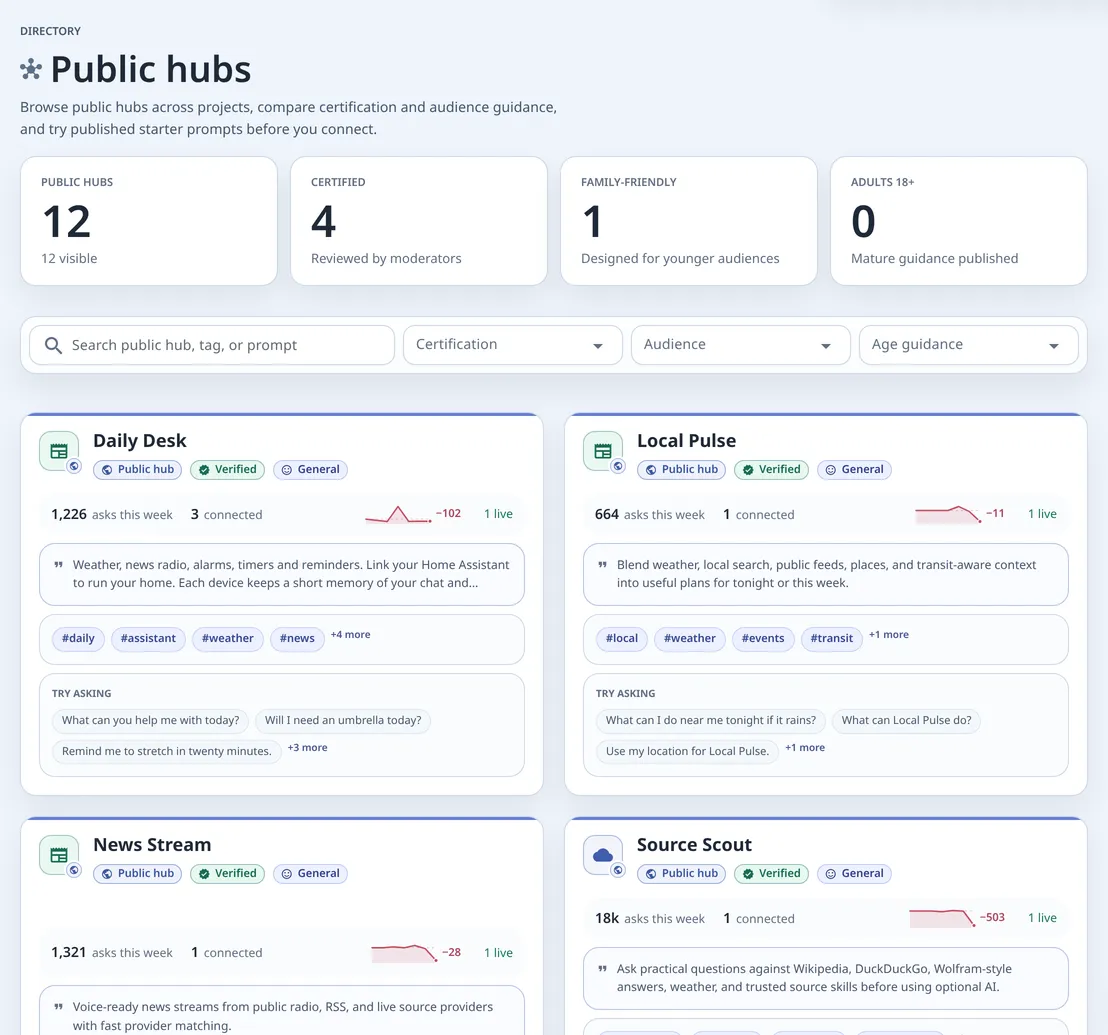Click '1,226 asks this week' text

112,515
